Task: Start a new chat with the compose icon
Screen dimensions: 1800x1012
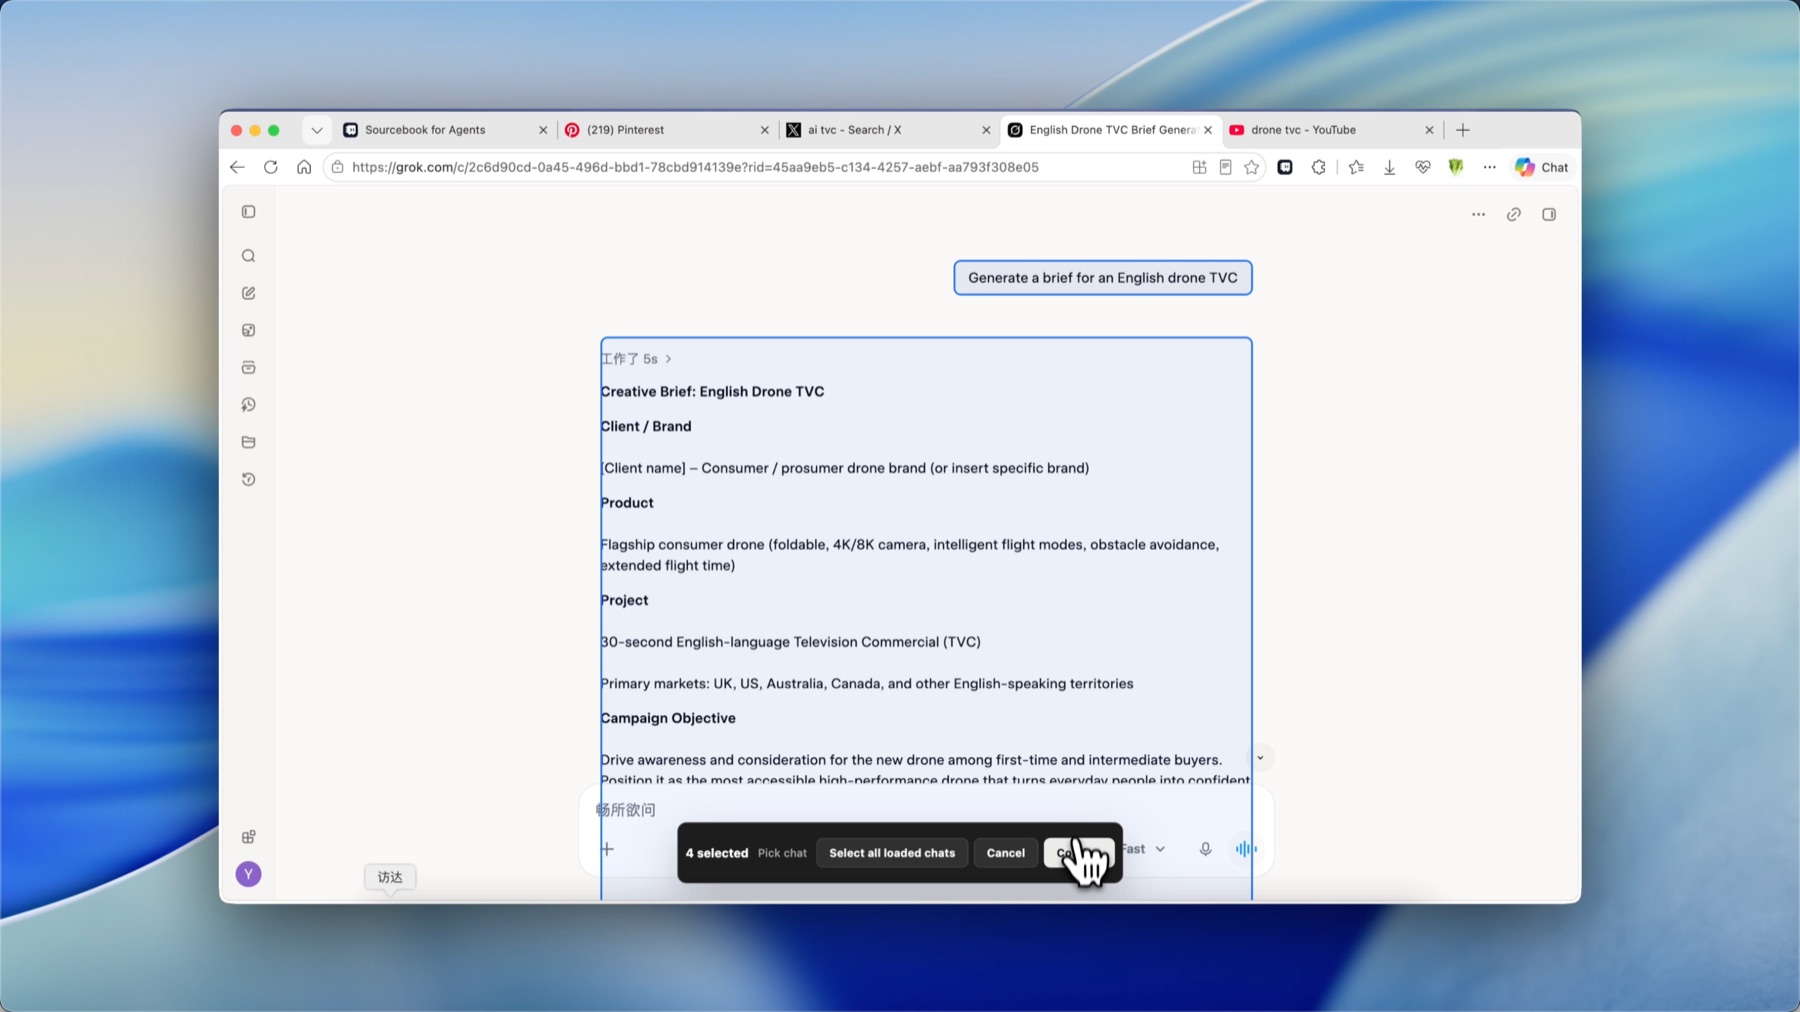Action: 249,293
